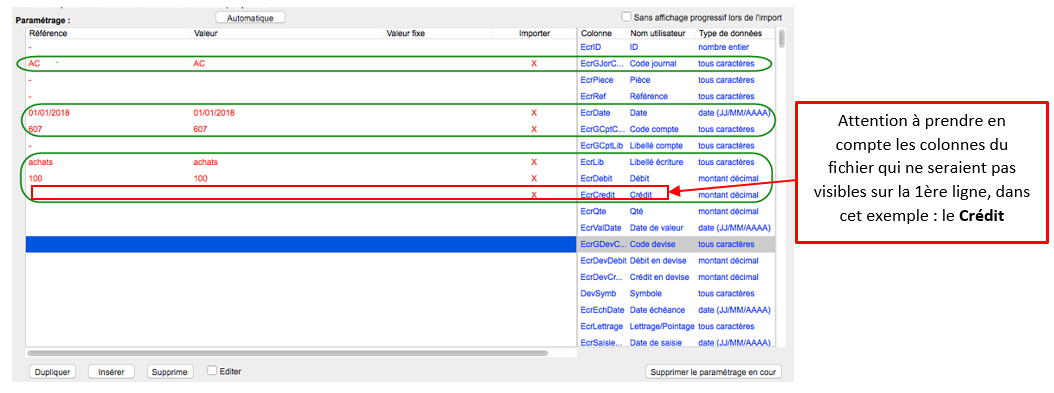Screen dimensions: 1054x393
Task: Click the AC value in Référence column
Action: click(34, 63)
